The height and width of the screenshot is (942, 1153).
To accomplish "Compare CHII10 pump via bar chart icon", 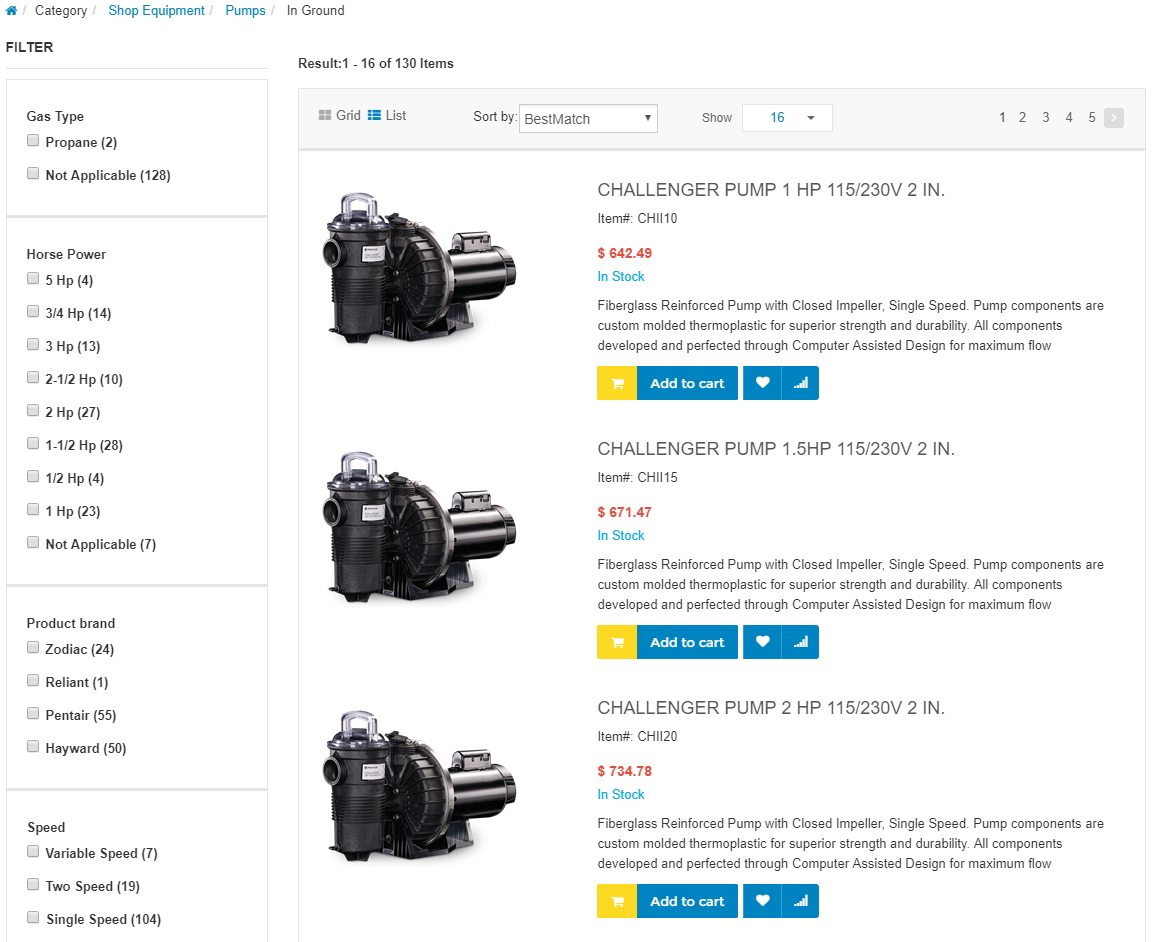I will tap(801, 383).
